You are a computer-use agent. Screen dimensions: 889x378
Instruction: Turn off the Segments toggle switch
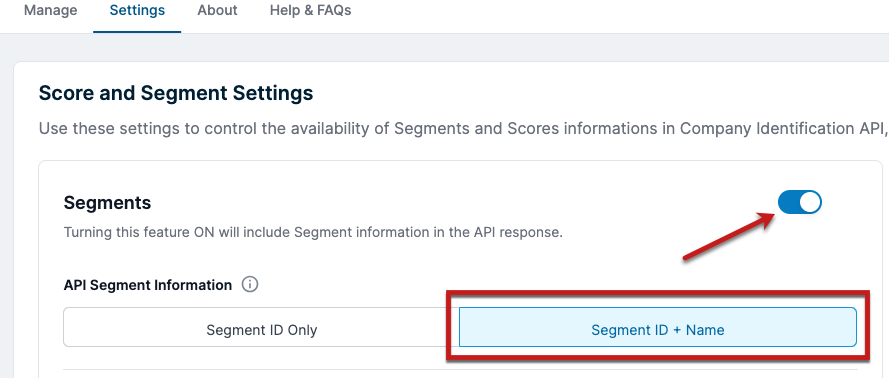point(799,202)
